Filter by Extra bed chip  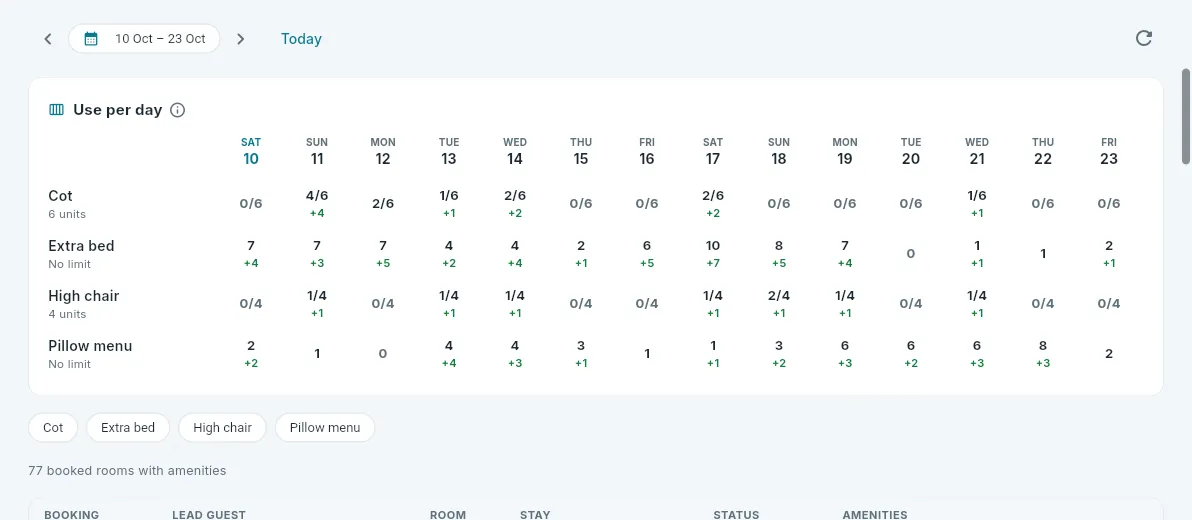(128, 427)
